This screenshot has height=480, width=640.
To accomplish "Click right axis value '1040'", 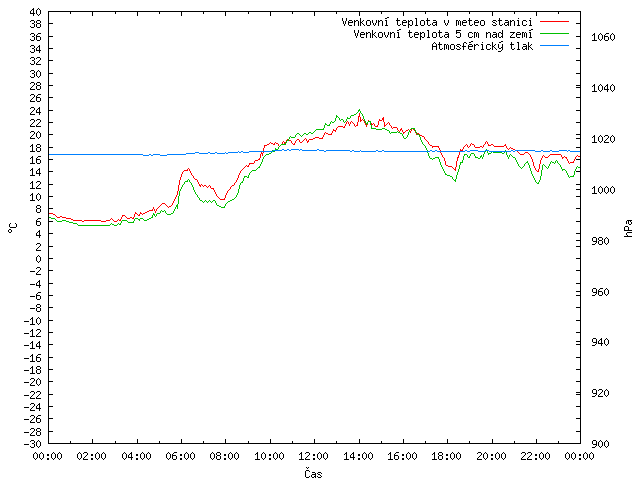I will 603,88.
